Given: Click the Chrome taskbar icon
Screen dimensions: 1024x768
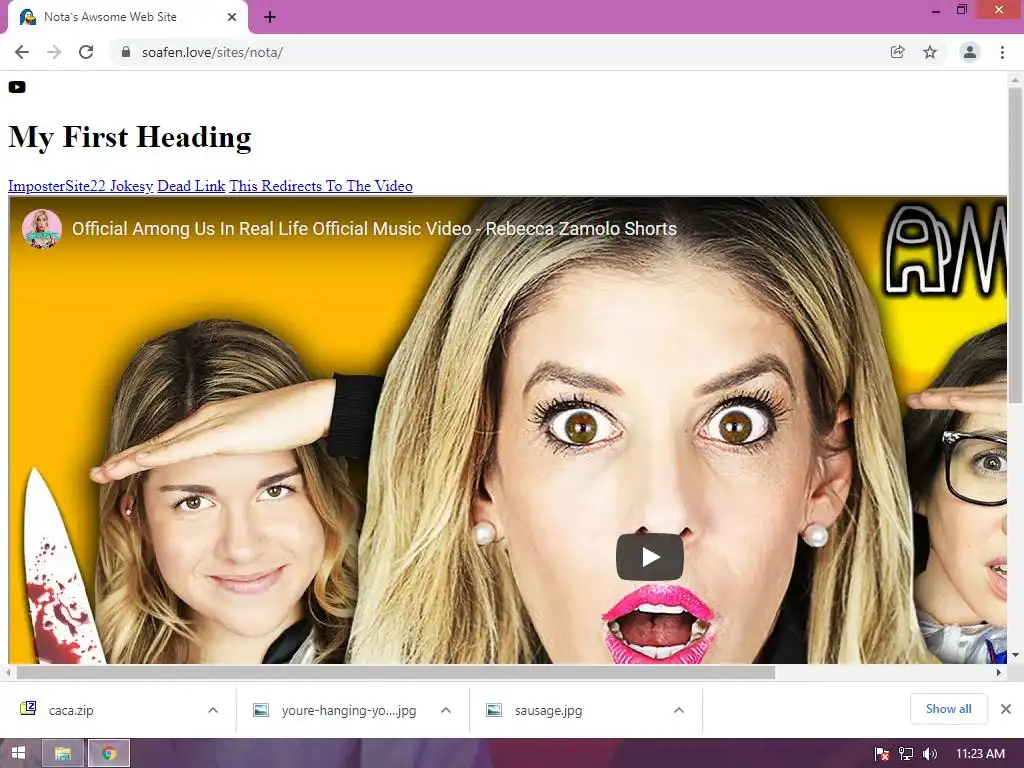Looking at the screenshot, I should point(109,753).
